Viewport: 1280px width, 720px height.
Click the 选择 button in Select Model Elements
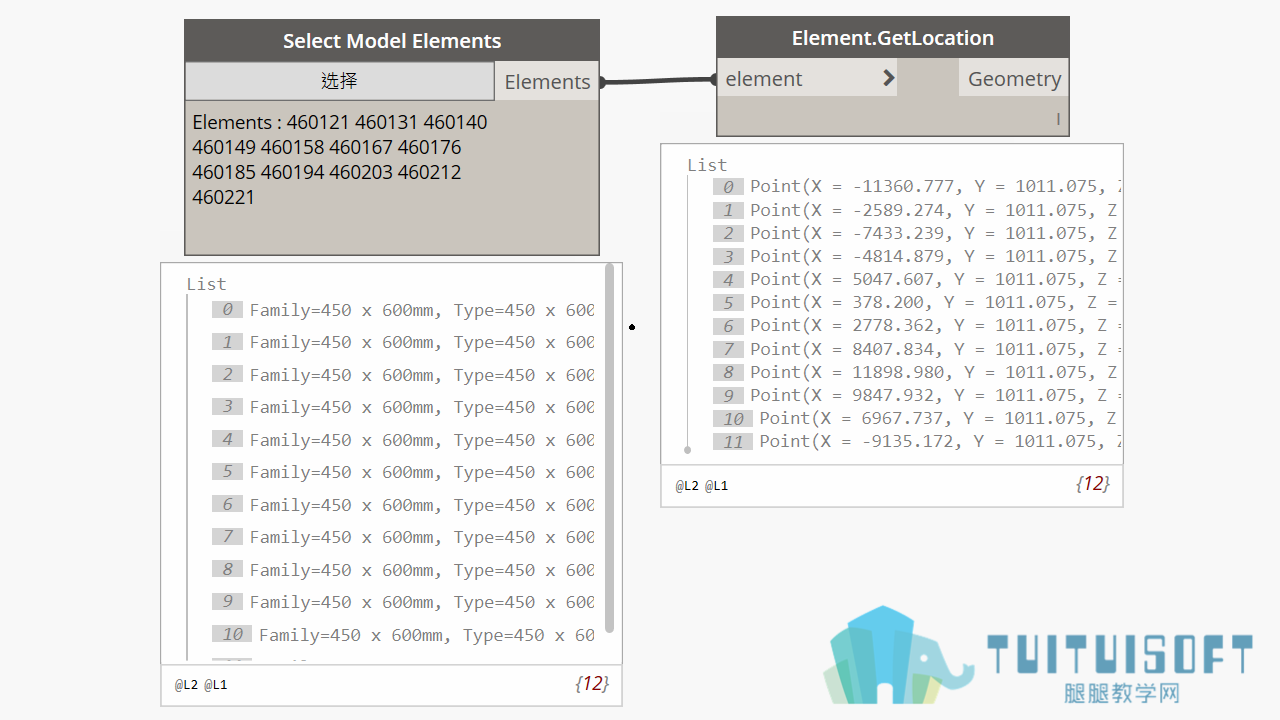pos(340,81)
